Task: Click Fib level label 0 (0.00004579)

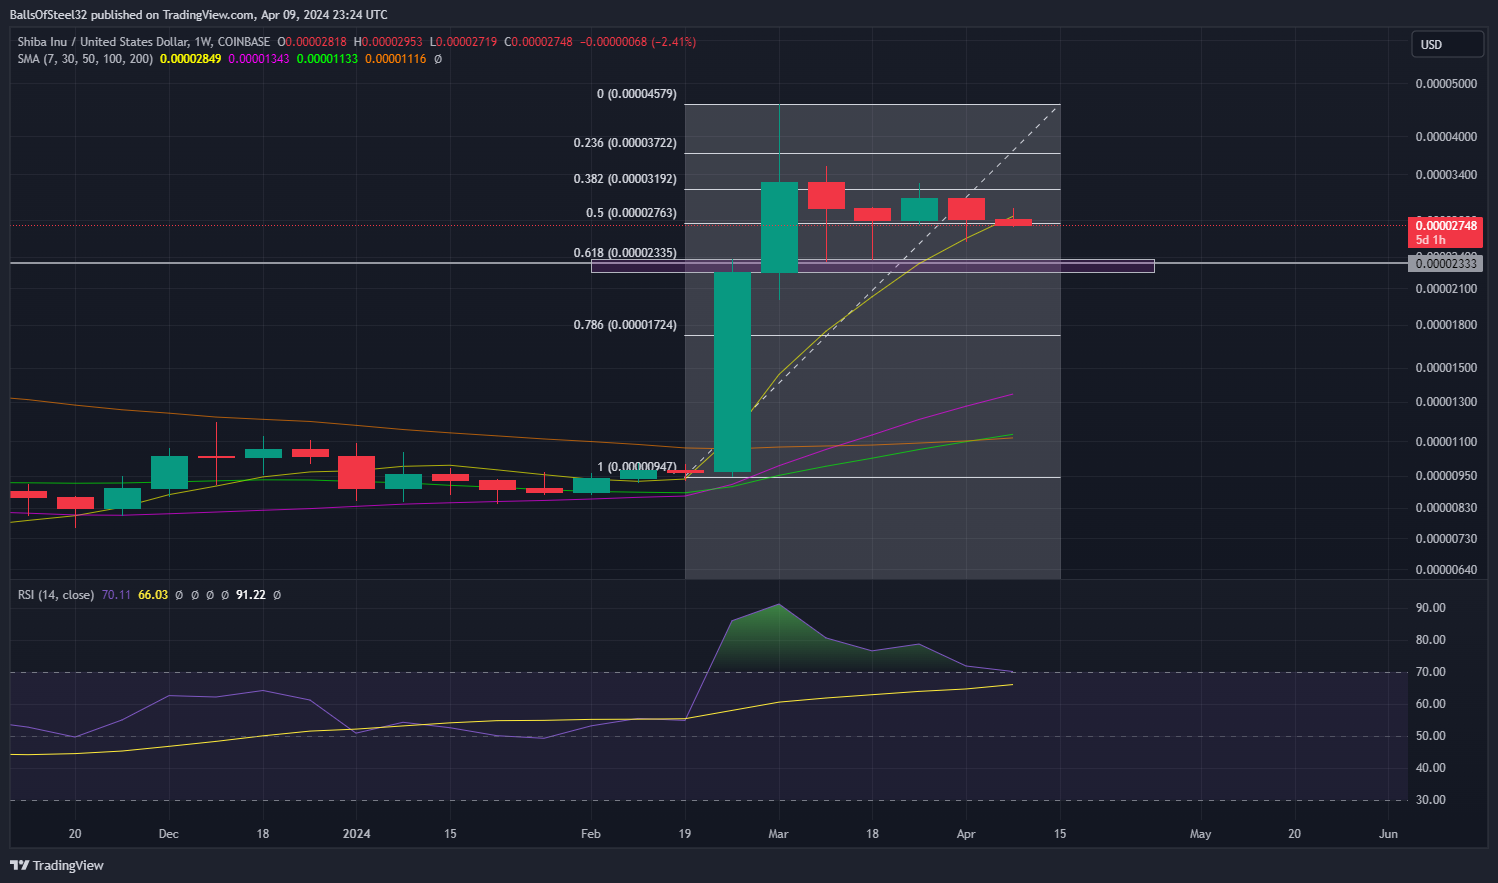Action: tap(636, 94)
